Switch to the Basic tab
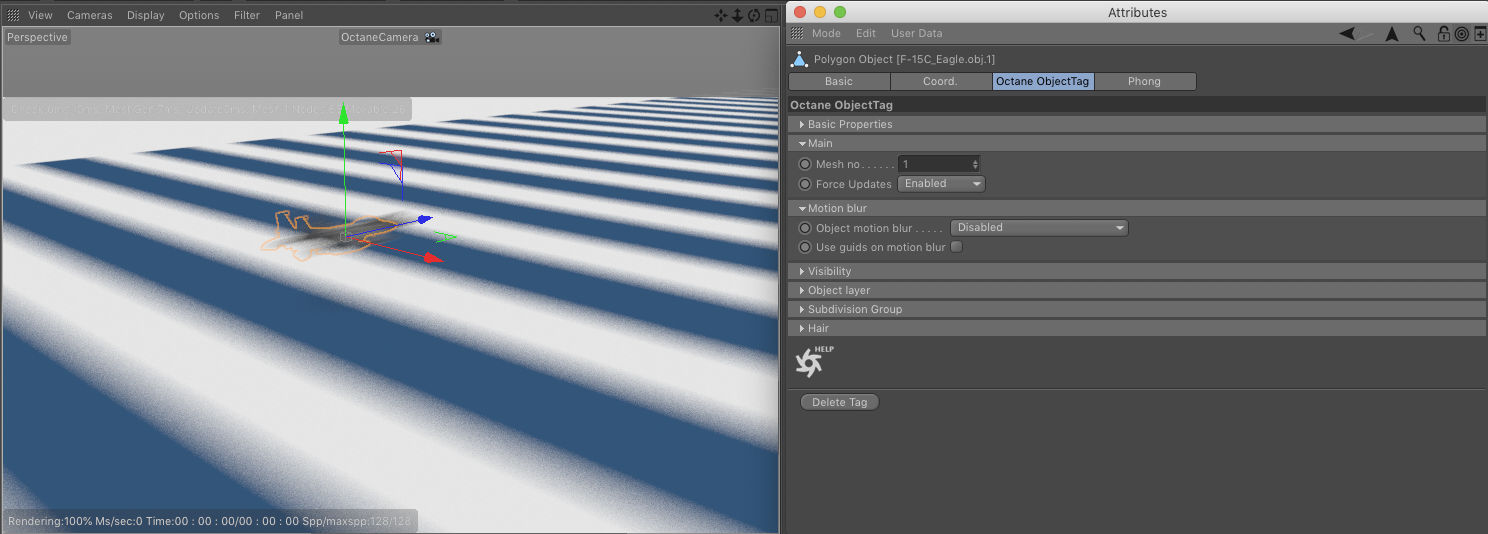 839,81
